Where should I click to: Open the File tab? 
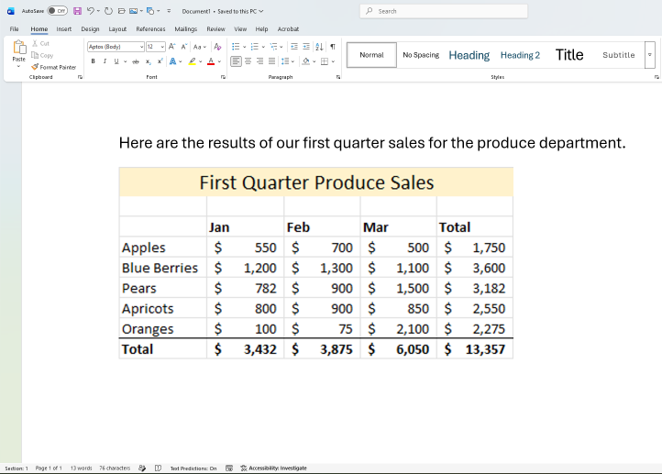point(14,29)
